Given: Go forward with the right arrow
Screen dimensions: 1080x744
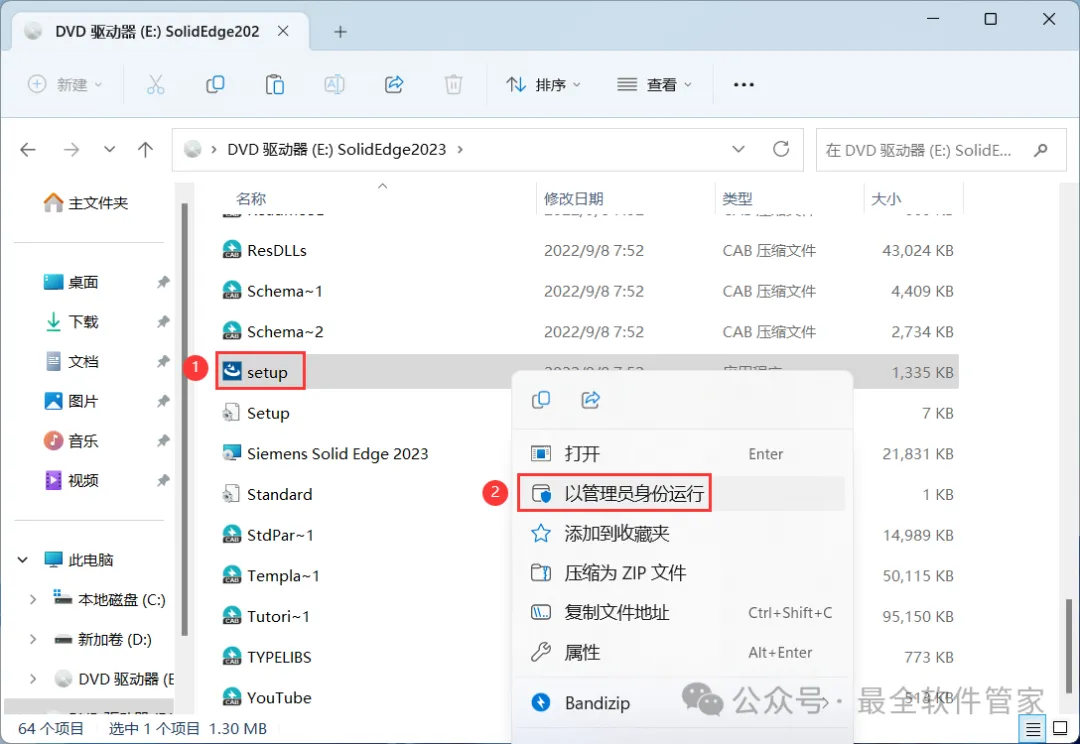Looking at the screenshot, I should [71, 149].
